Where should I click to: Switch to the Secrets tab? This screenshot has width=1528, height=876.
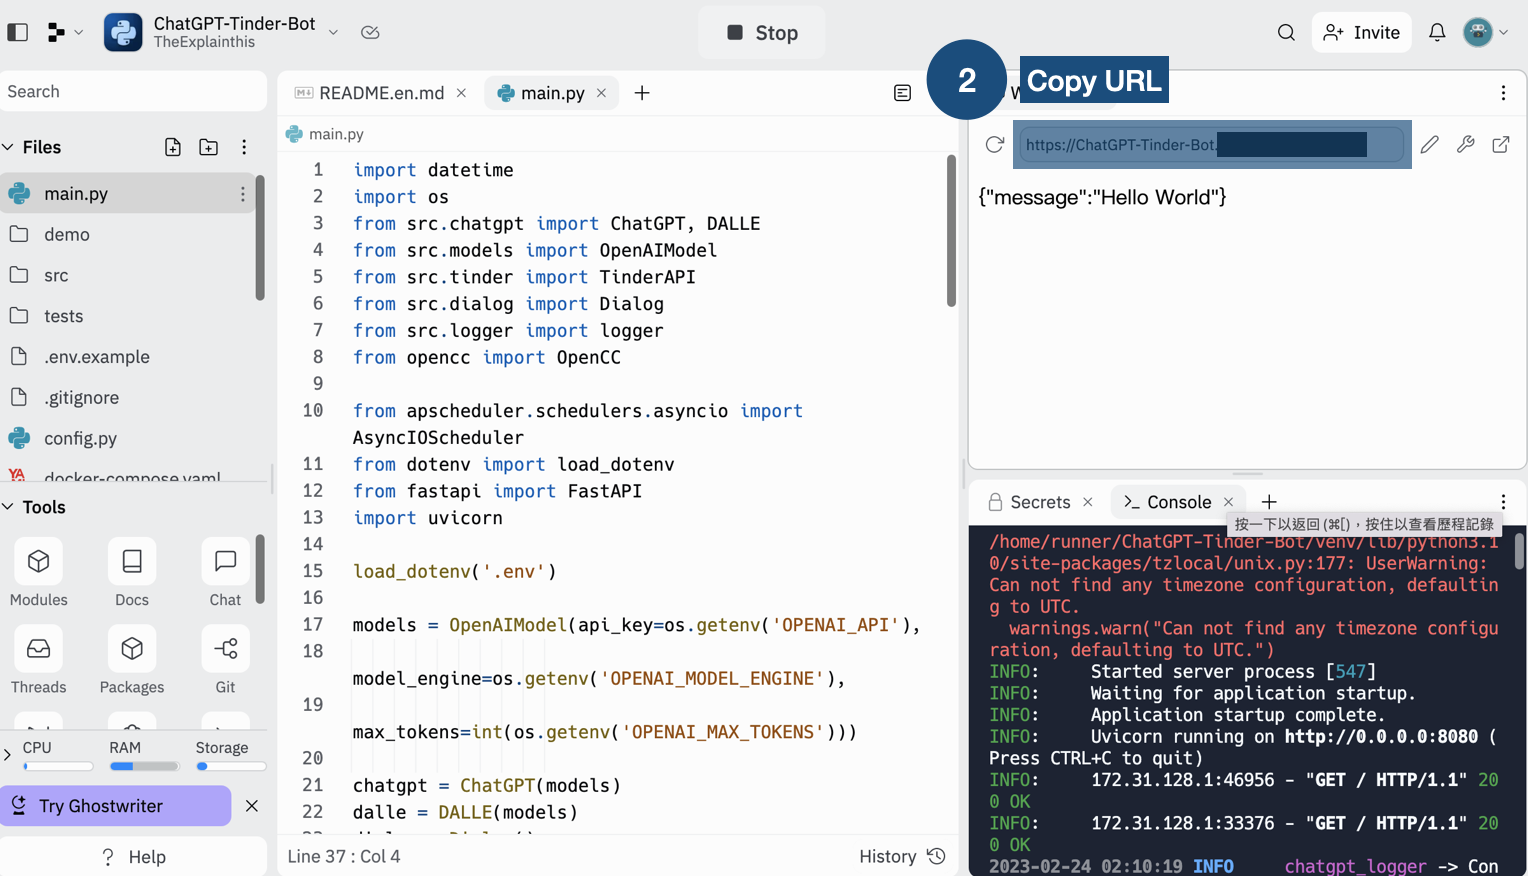click(x=1039, y=502)
